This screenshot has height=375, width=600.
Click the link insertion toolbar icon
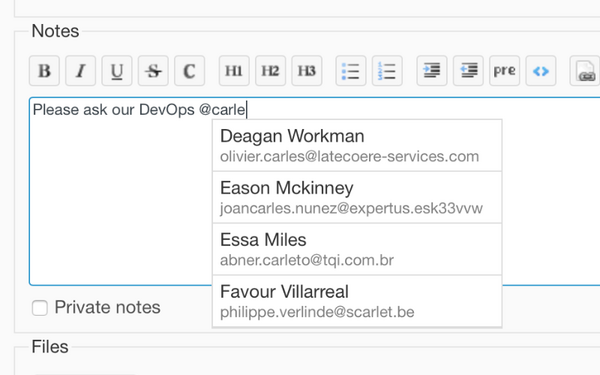coord(585,71)
